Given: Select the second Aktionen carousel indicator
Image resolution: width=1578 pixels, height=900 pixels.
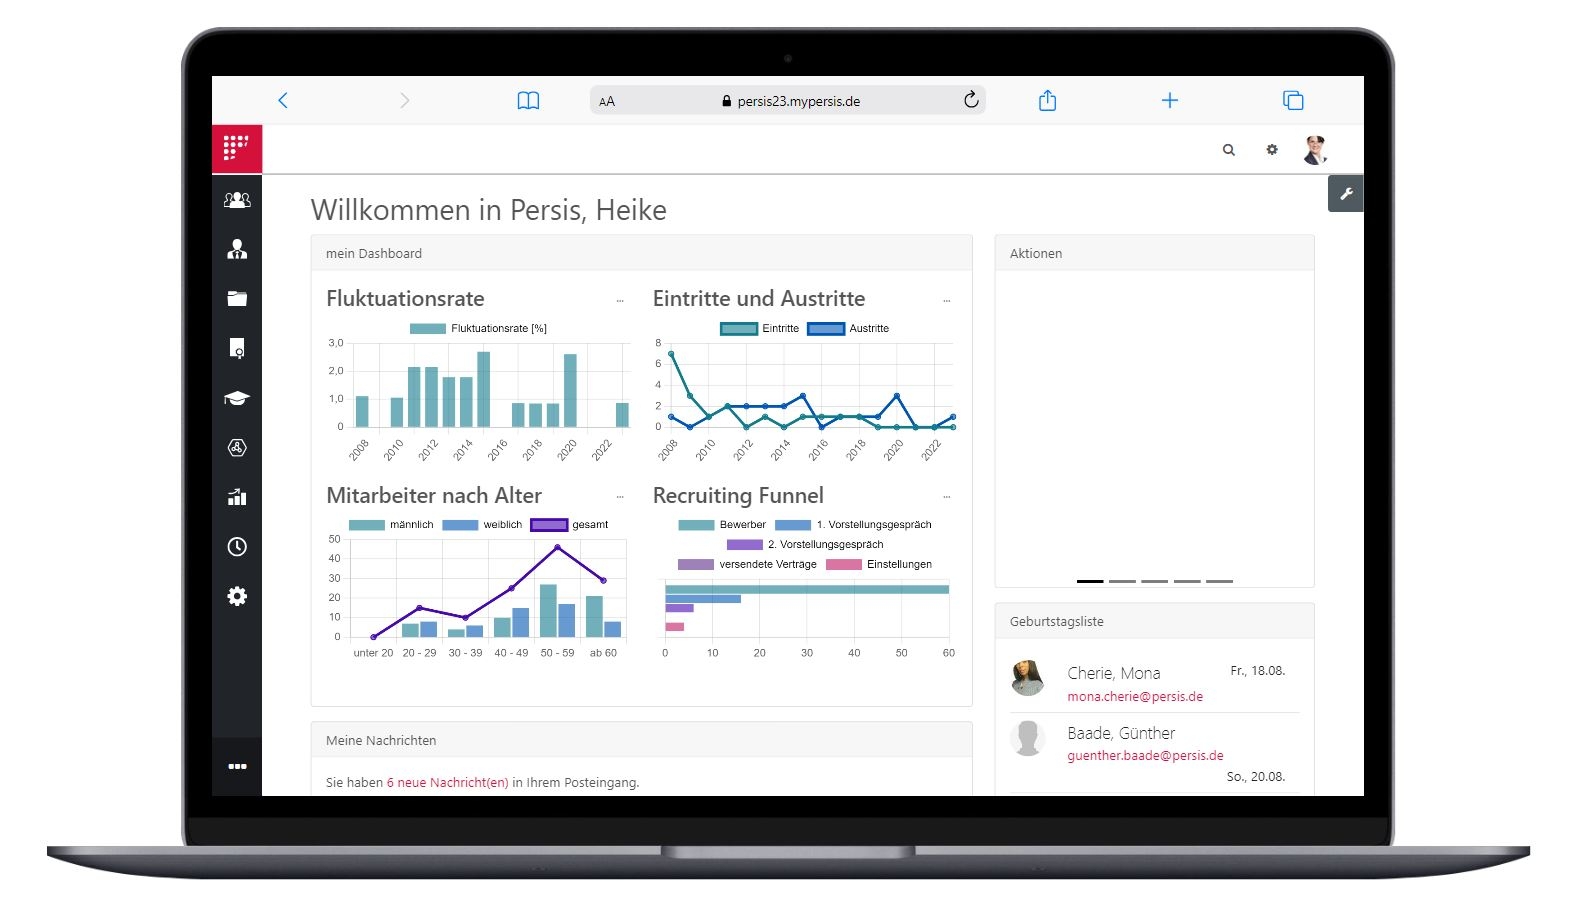Looking at the screenshot, I should coord(1122,581).
